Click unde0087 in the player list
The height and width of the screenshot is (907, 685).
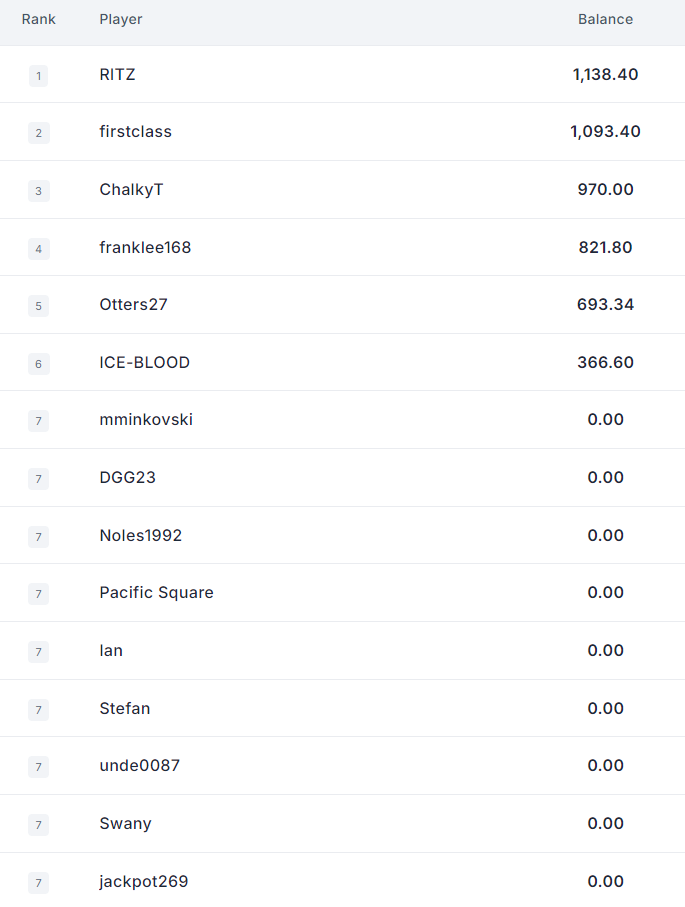(x=139, y=766)
